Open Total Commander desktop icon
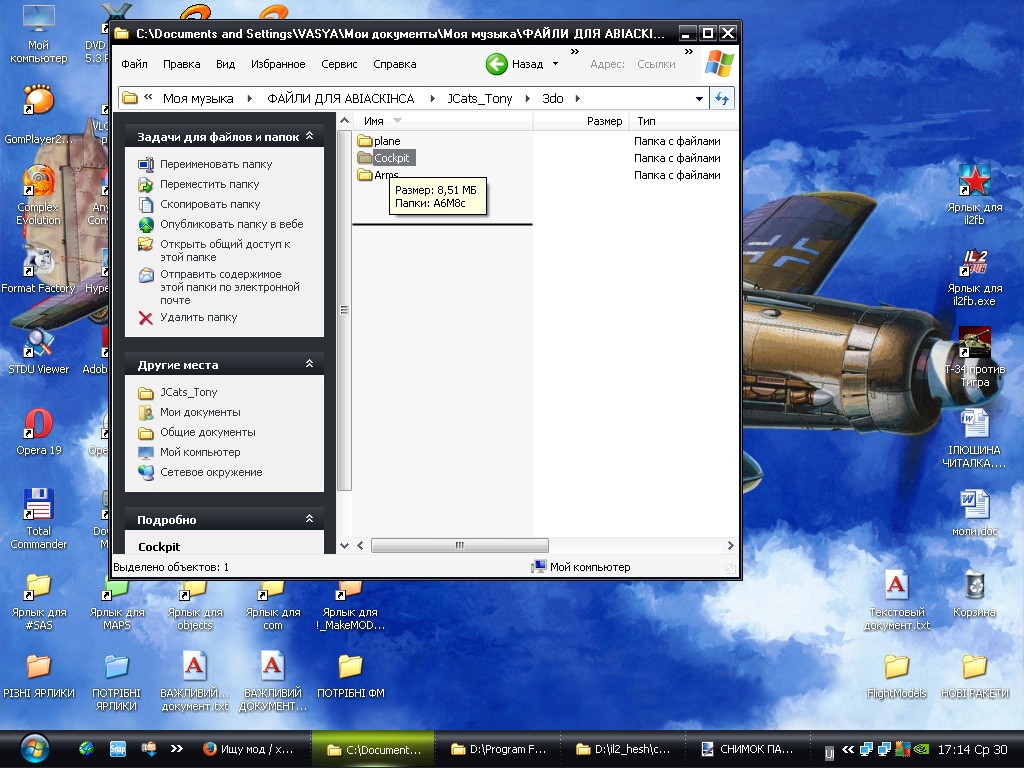1024x768 pixels. (38, 505)
